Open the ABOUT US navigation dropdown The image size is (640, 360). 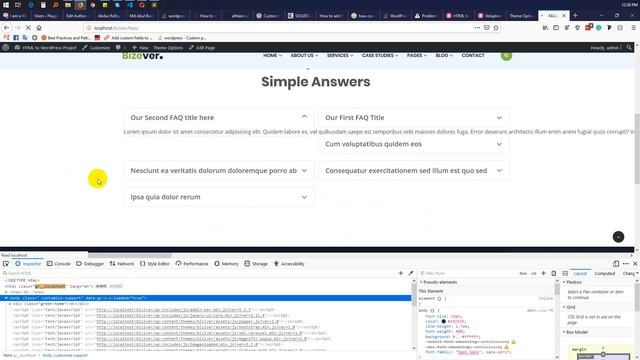pyautogui.click(x=304, y=55)
